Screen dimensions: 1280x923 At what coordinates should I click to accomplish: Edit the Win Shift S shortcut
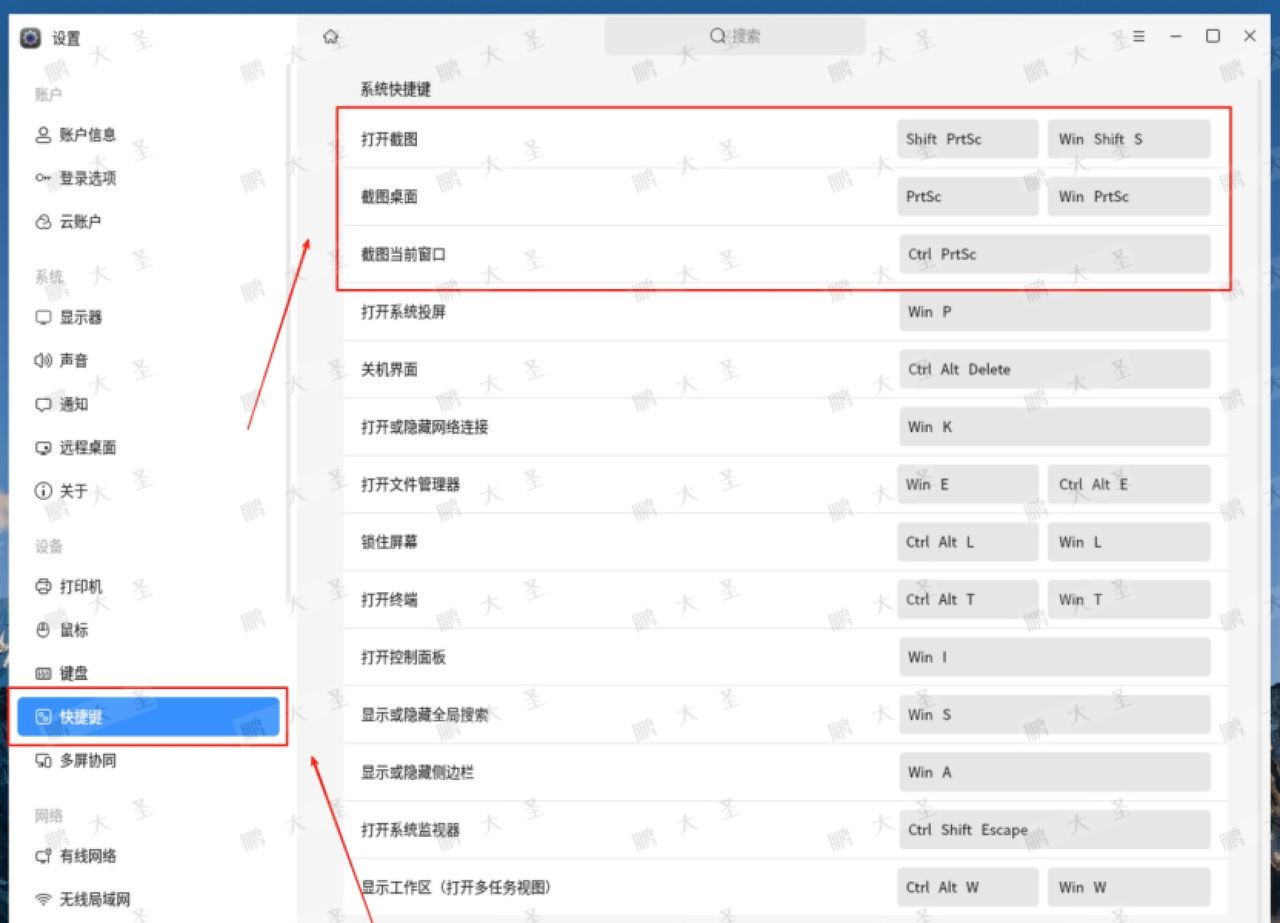point(1129,139)
